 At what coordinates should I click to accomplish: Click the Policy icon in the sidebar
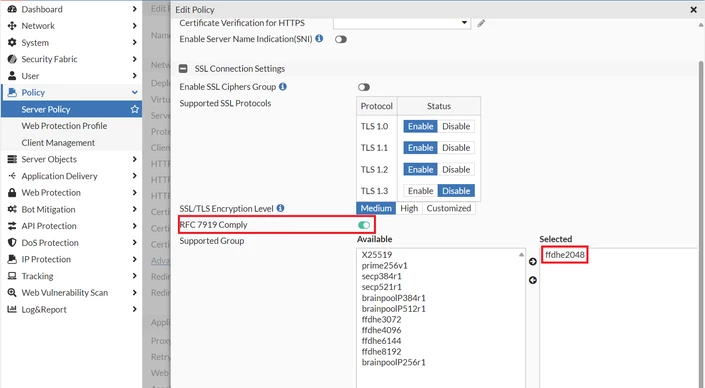pos(12,92)
